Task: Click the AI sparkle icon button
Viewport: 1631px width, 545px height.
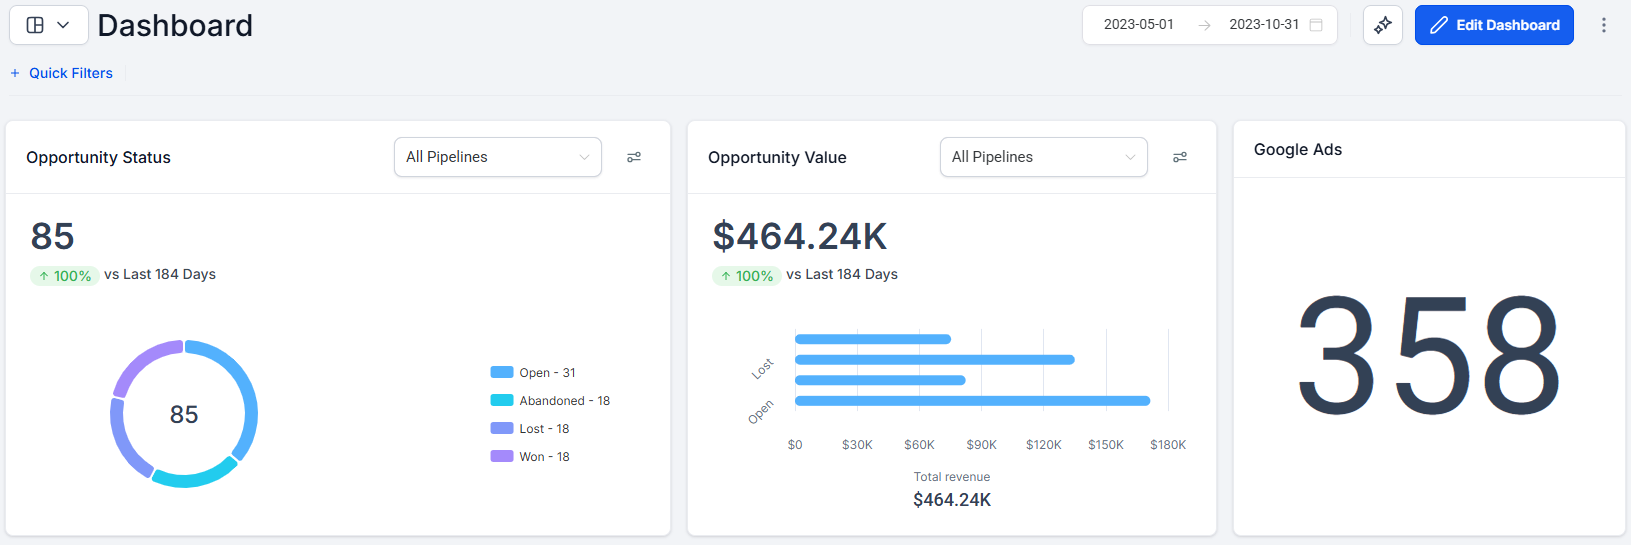Action: (1383, 25)
